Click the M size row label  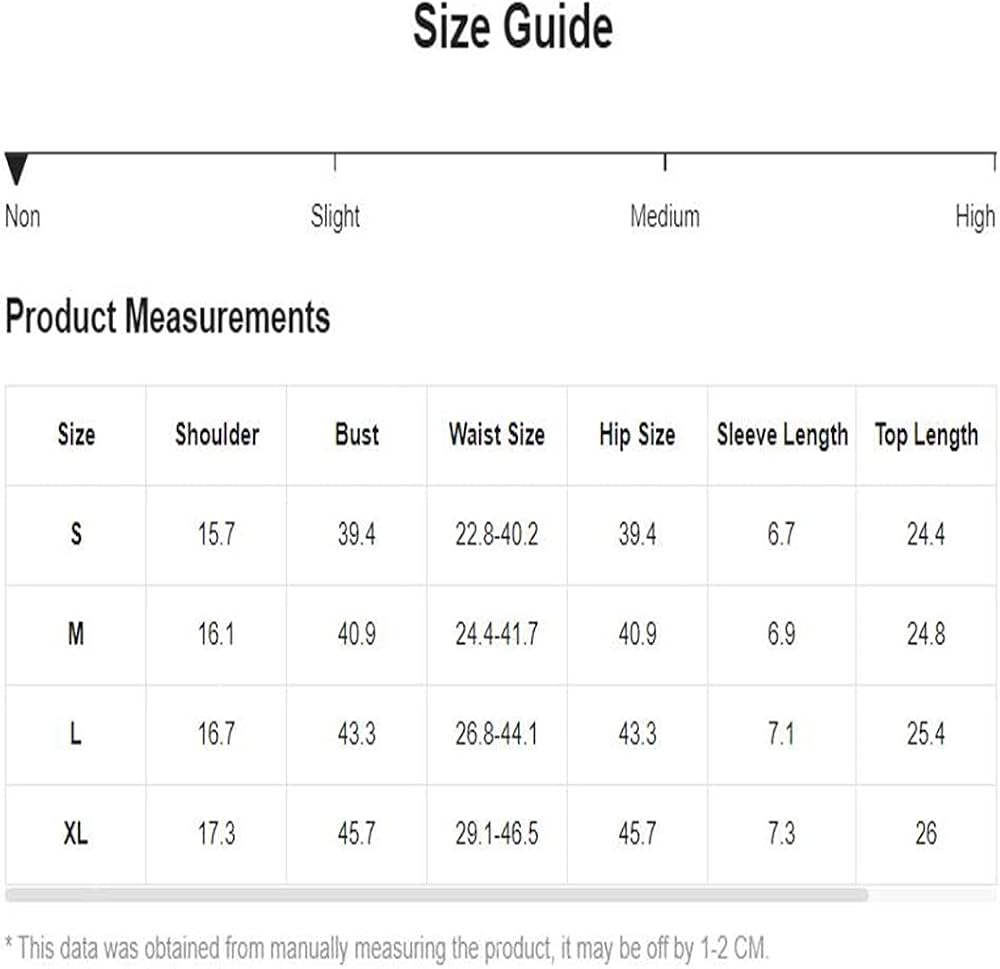[76, 634]
